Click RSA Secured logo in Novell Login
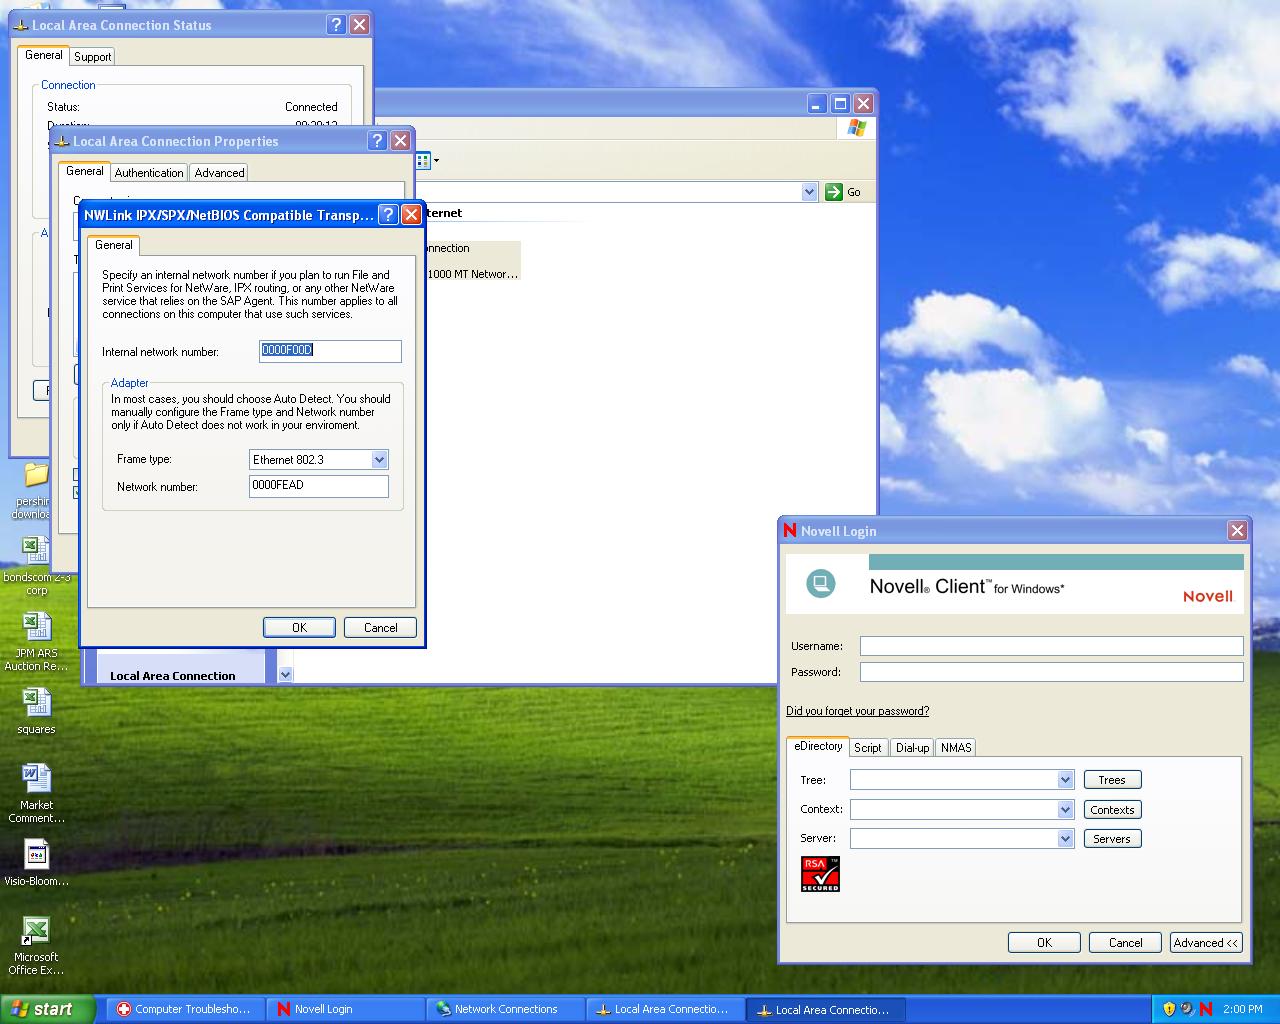1280x1024 pixels. coord(820,874)
